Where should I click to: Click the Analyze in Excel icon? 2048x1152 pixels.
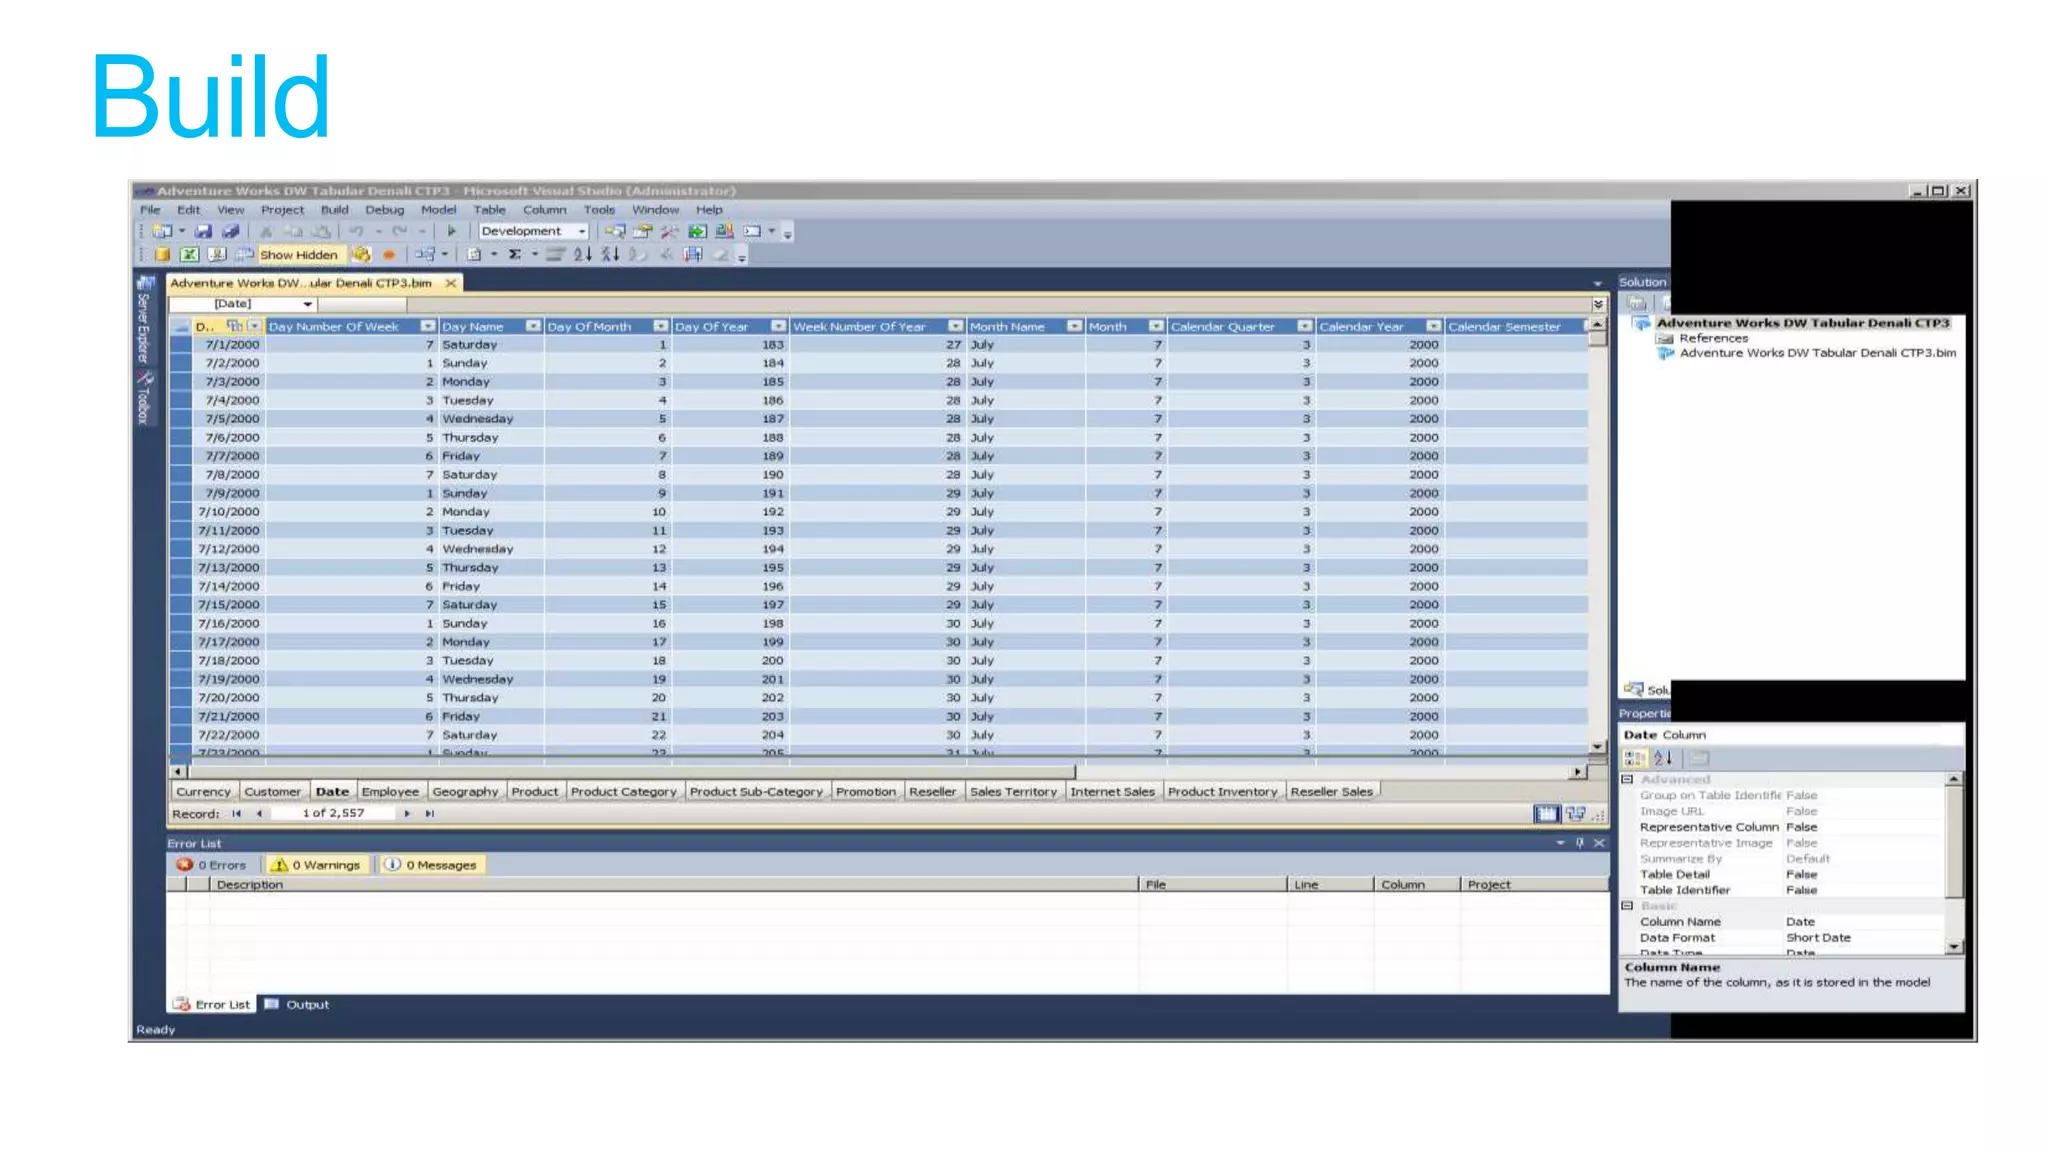(189, 255)
